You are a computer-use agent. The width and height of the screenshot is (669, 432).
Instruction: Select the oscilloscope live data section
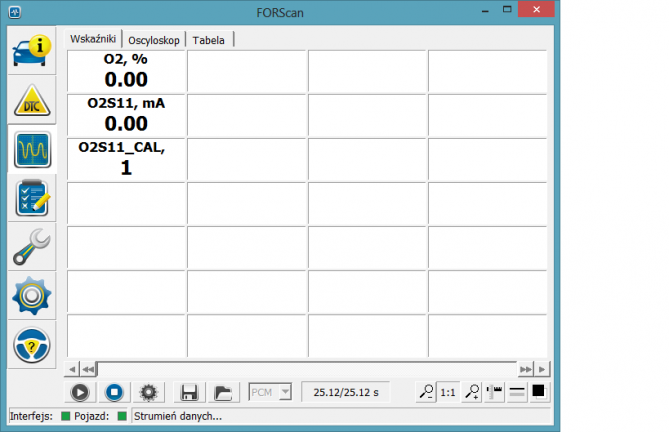[33, 150]
